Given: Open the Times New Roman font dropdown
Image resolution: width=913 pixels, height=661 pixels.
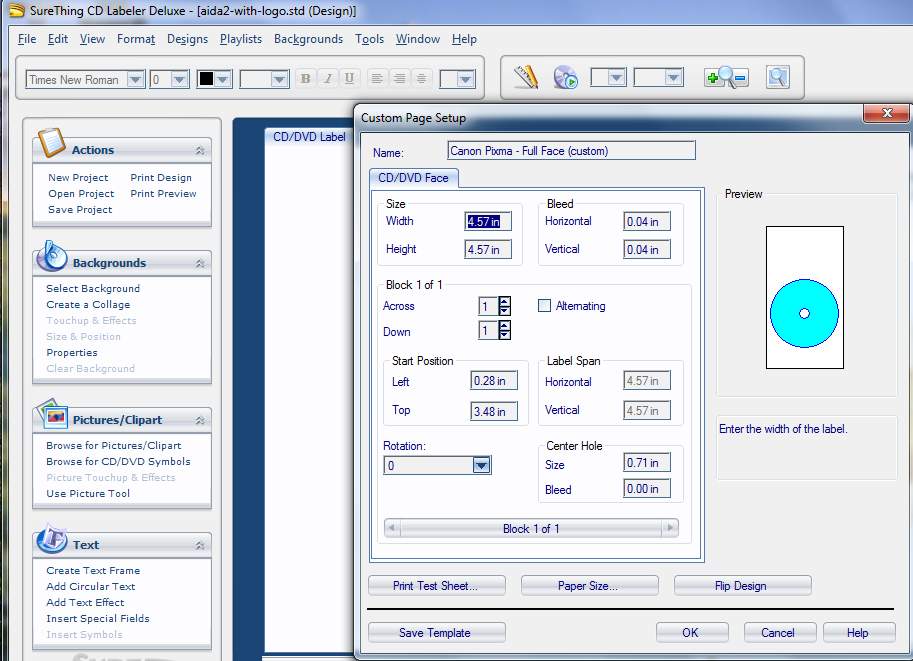Looking at the screenshot, I should tap(135, 80).
